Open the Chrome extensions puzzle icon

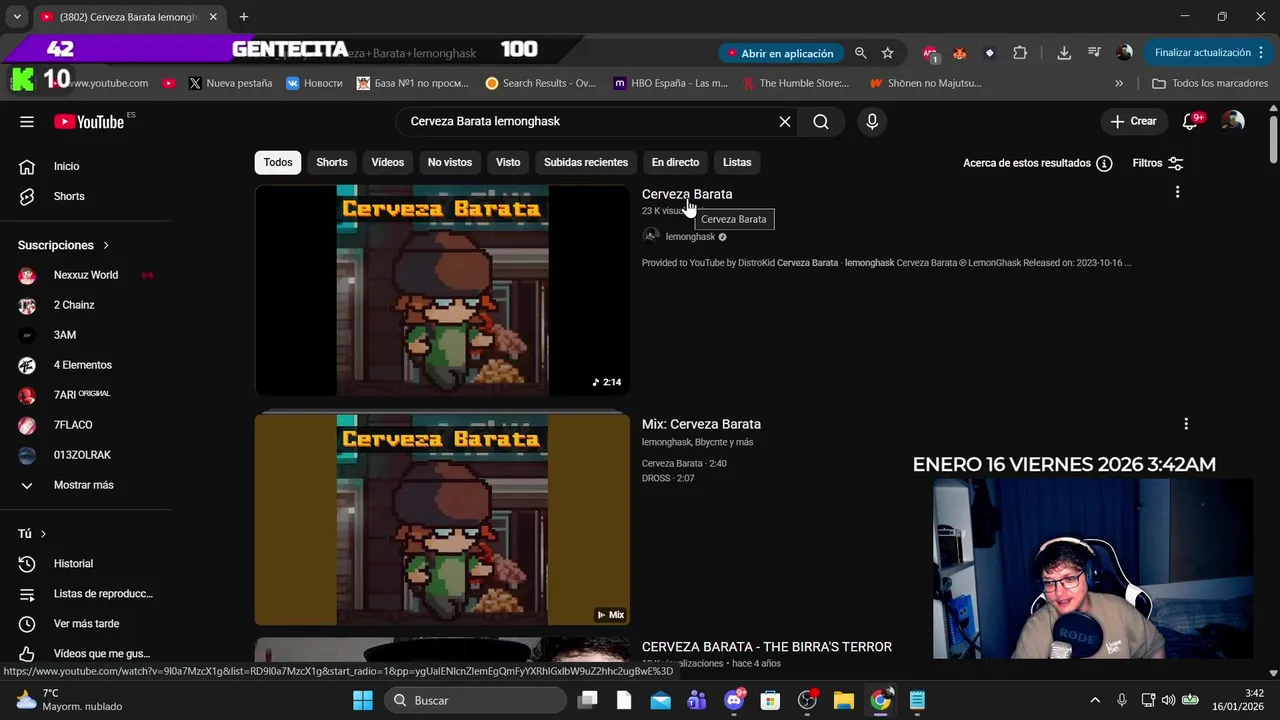click(1020, 53)
